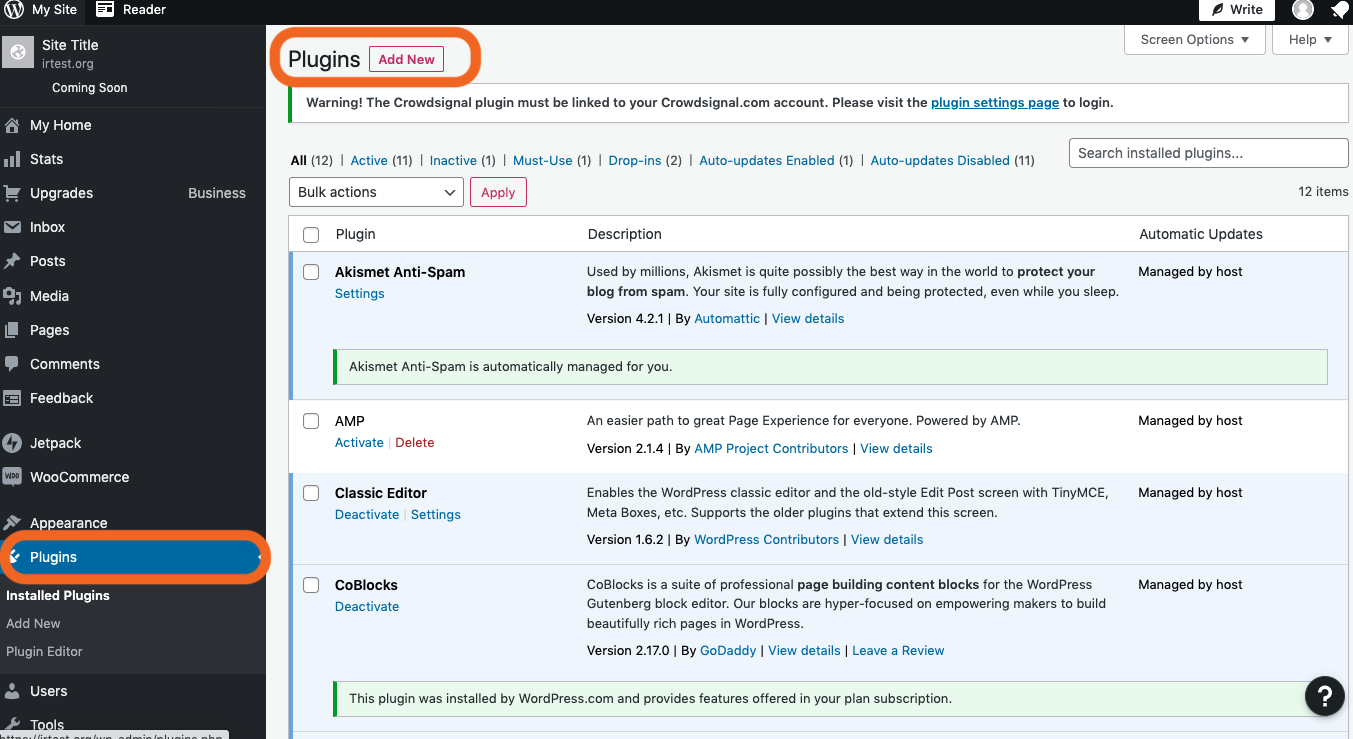The width and height of the screenshot is (1353, 739).
Task: Click the Feedback form icon
Action: (x=12, y=398)
